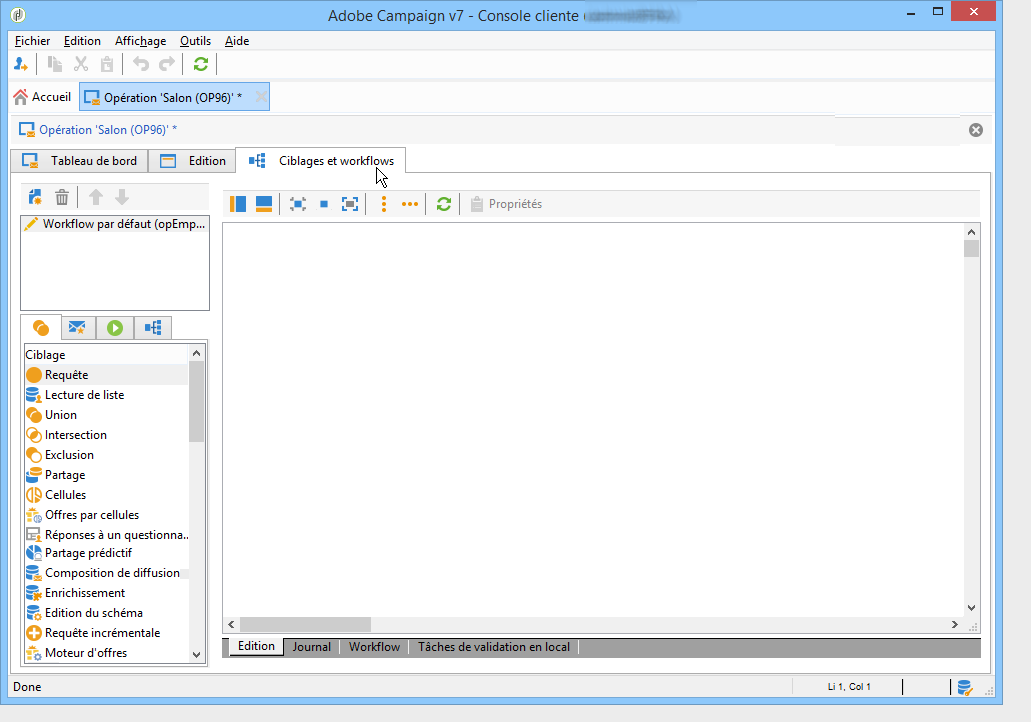Viewport: 1031px width, 722px height.
Task: Select the Cellules activity
Action: point(107,494)
